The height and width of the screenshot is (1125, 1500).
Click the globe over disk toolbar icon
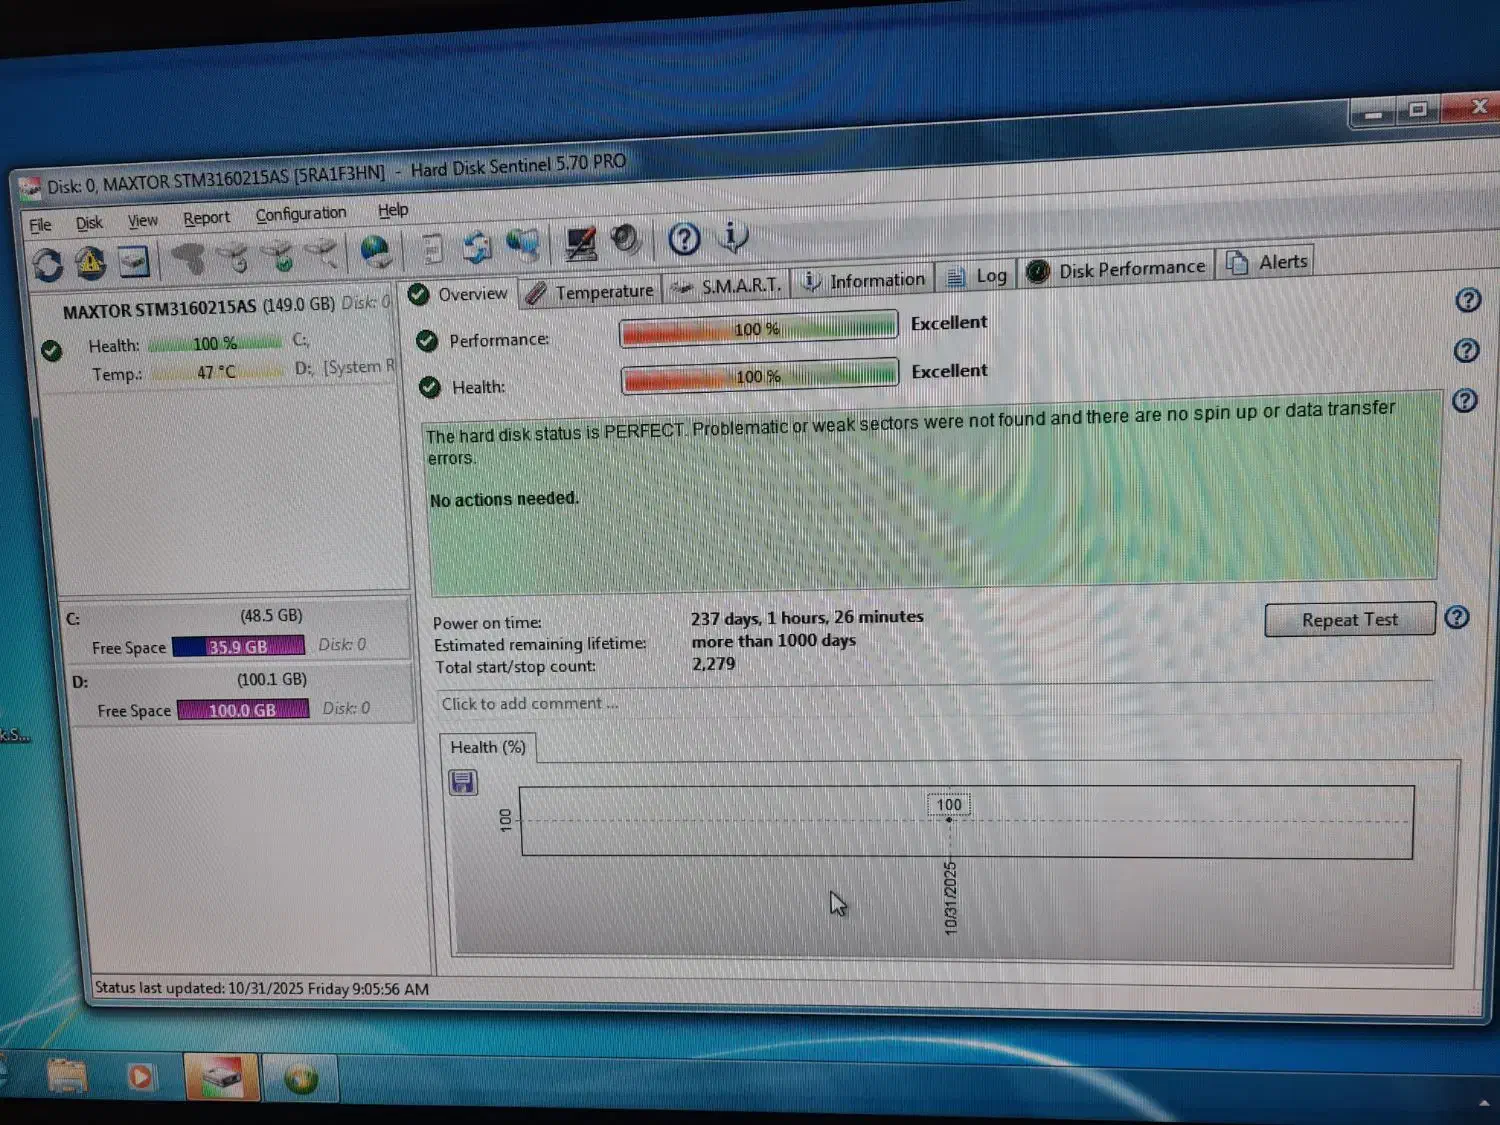[376, 251]
